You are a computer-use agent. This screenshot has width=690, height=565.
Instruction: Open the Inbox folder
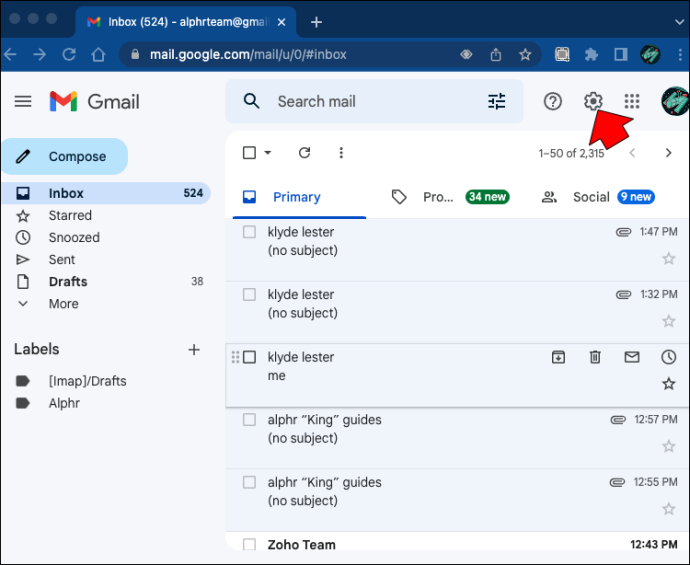point(106,193)
